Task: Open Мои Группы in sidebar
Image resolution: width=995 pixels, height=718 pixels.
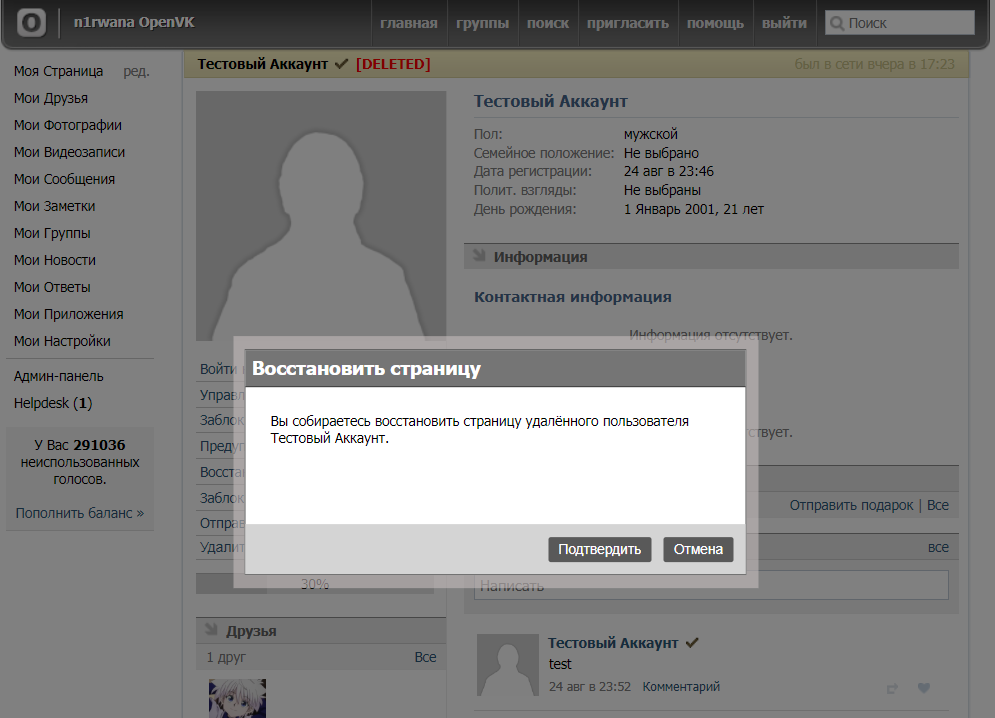Action: pyautogui.click(x=52, y=233)
